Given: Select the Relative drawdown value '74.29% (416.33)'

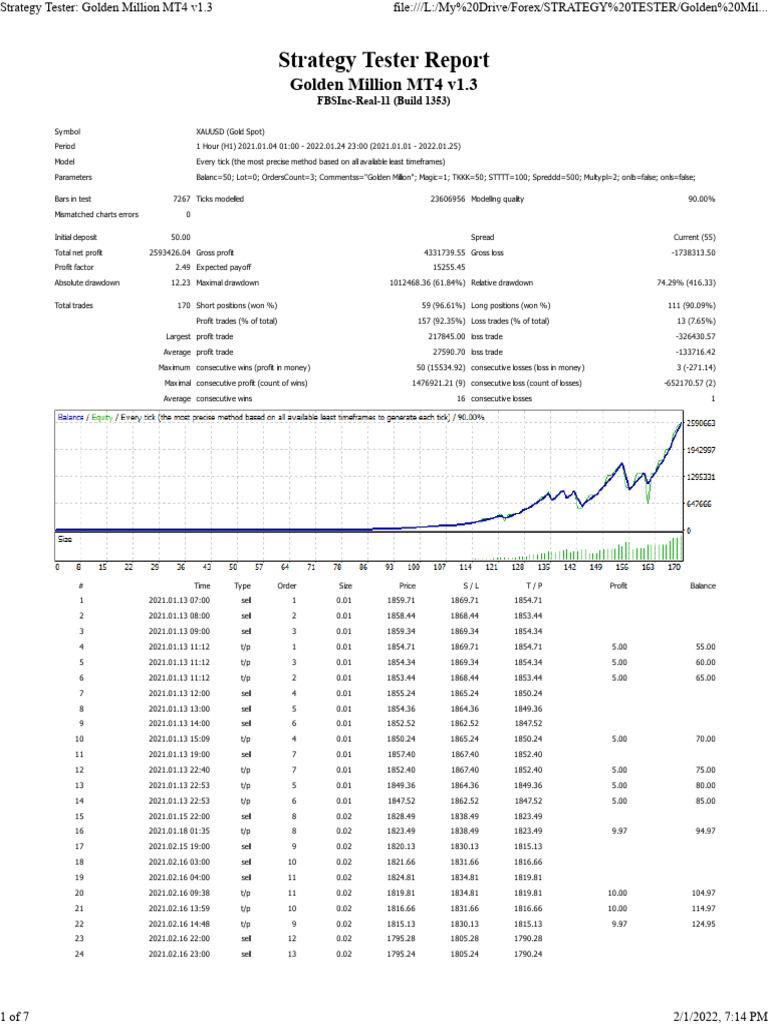Looking at the screenshot, I should [x=686, y=283].
